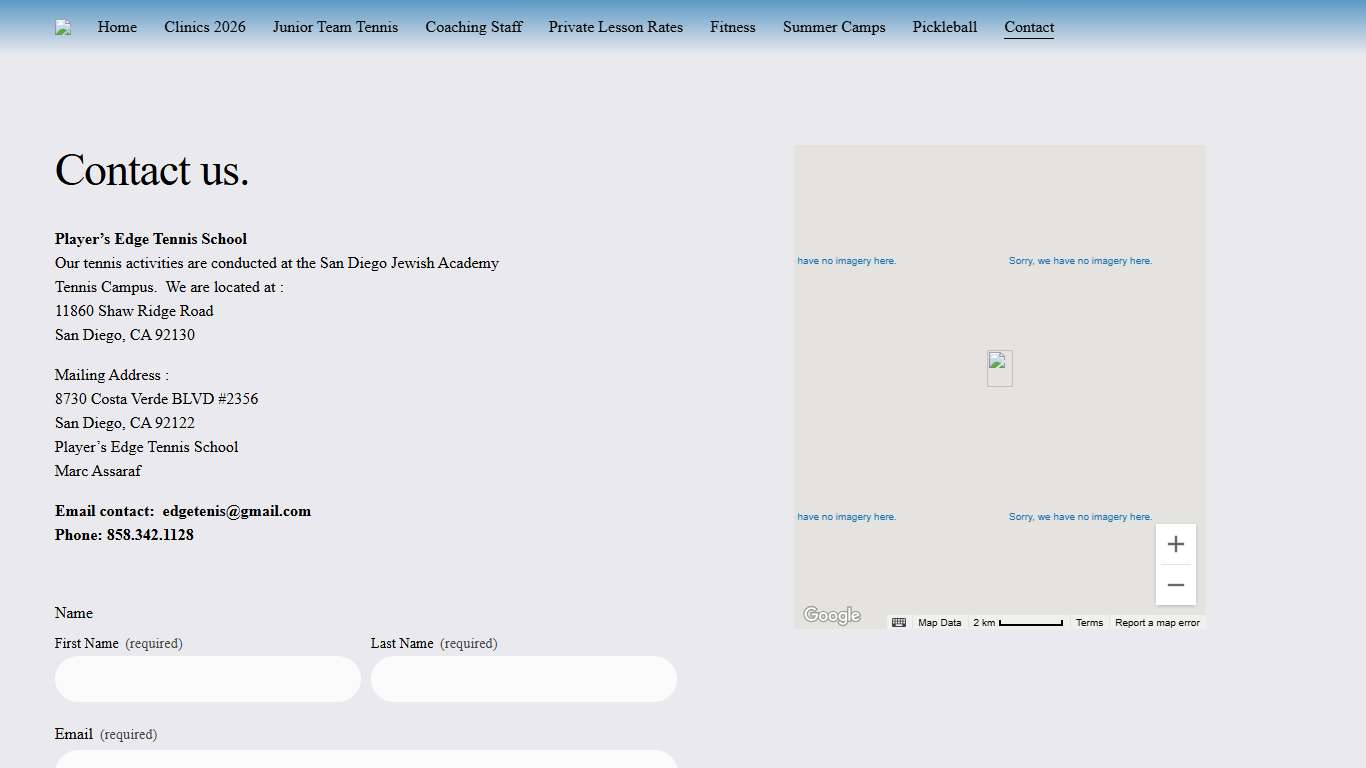This screenshot has width=1366, height=768.
Task: Click the Google logo on the map
Action: [x=832, y=615]
